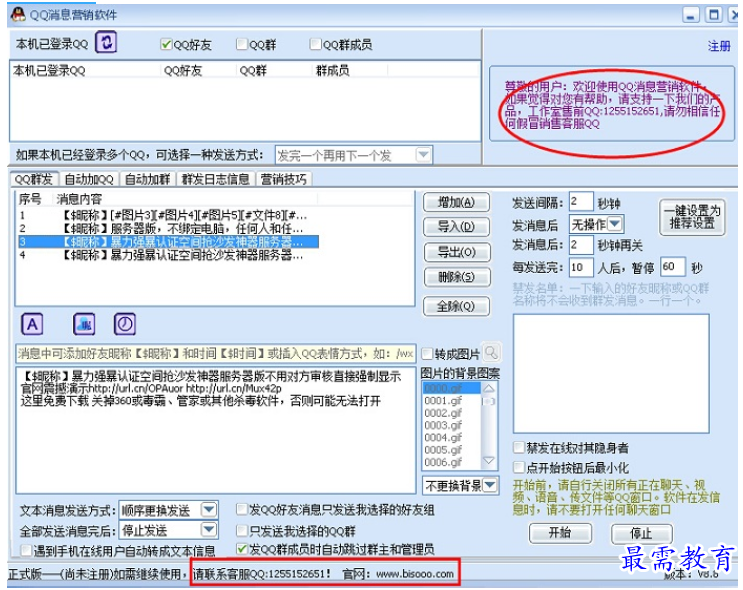Select background 0006.gif
Viewport: 743px width, 590px height.
[452, 462]
